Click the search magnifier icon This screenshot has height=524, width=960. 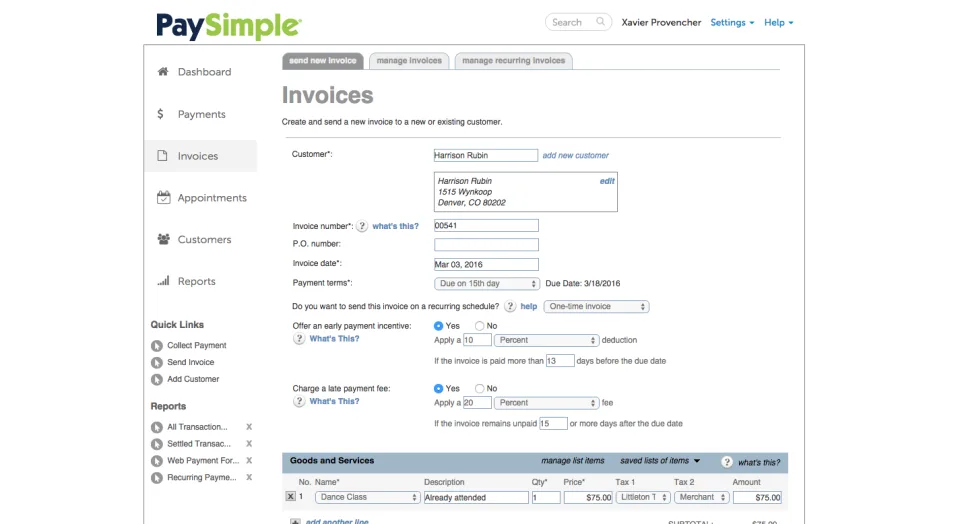pos(601,22)
